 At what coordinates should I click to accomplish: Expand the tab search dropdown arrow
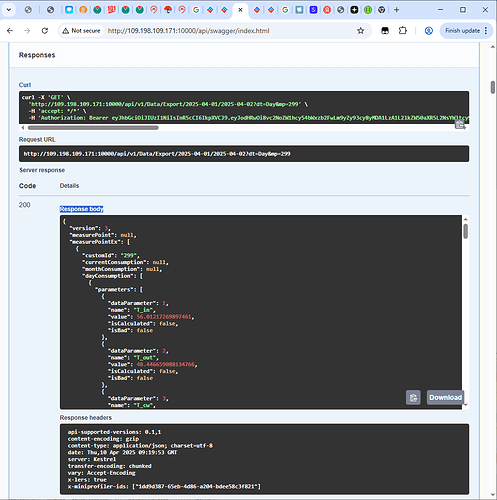(x=9, y=10)
